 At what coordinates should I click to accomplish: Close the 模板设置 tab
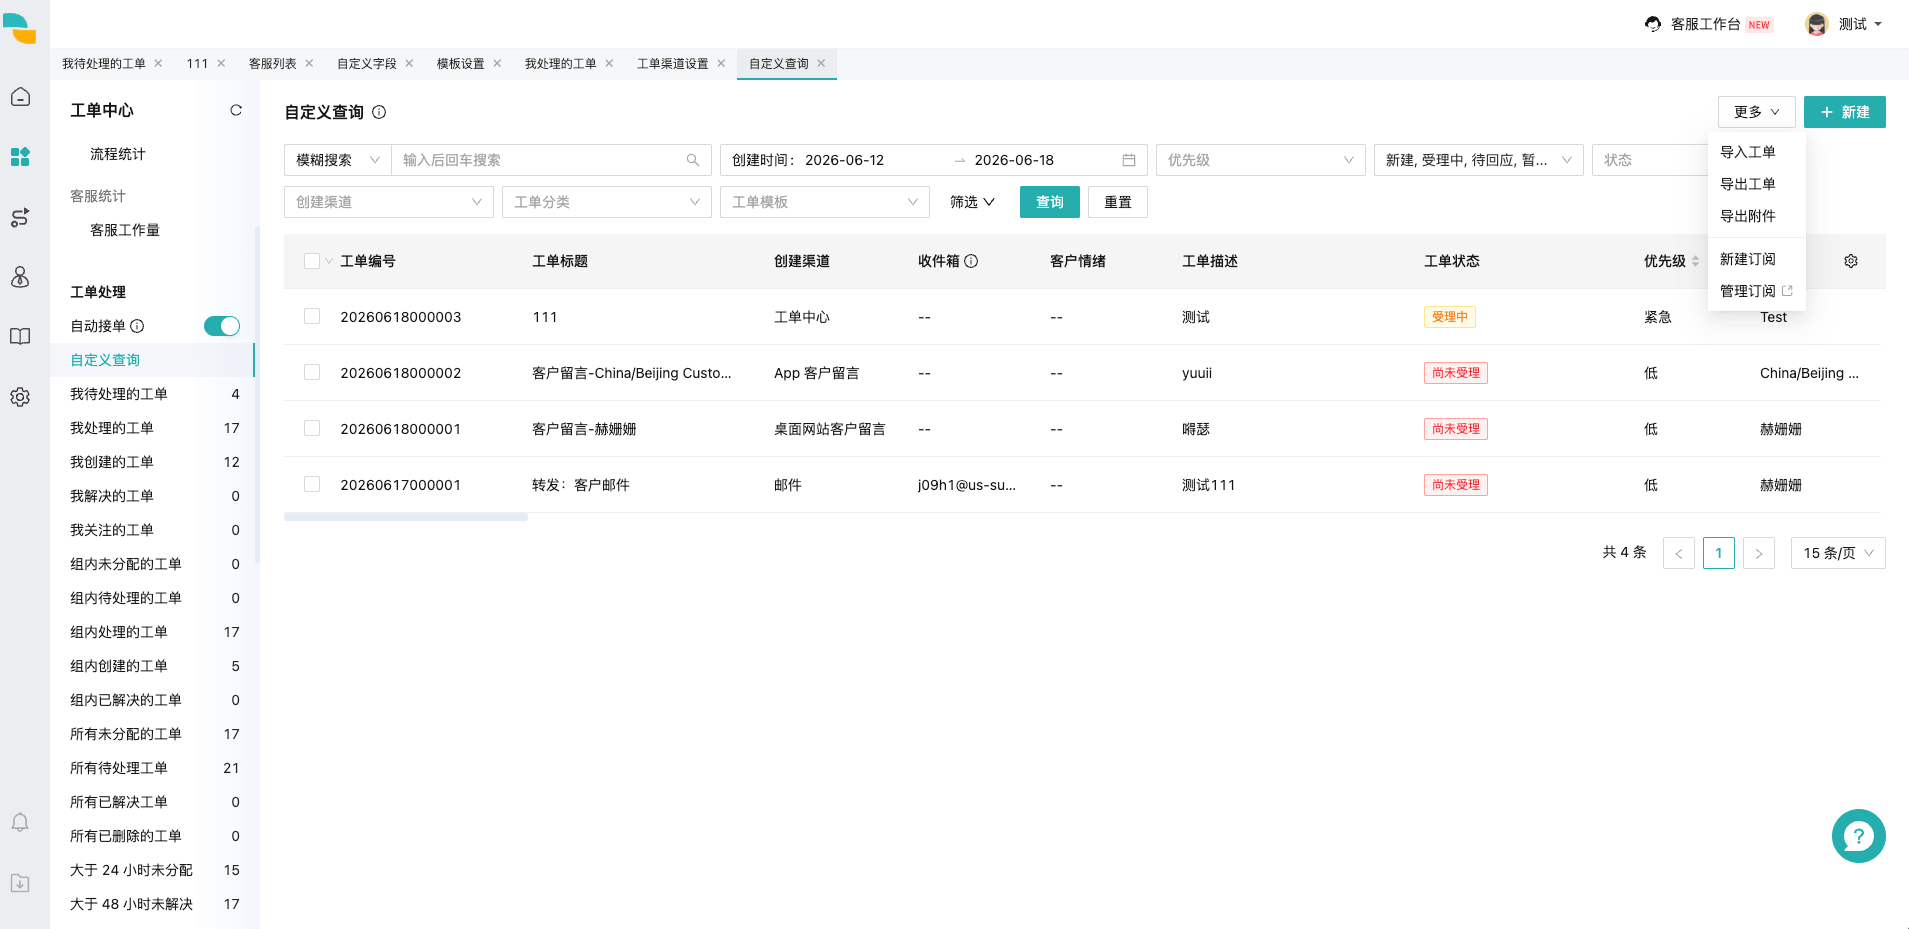(x=497, y=63)
